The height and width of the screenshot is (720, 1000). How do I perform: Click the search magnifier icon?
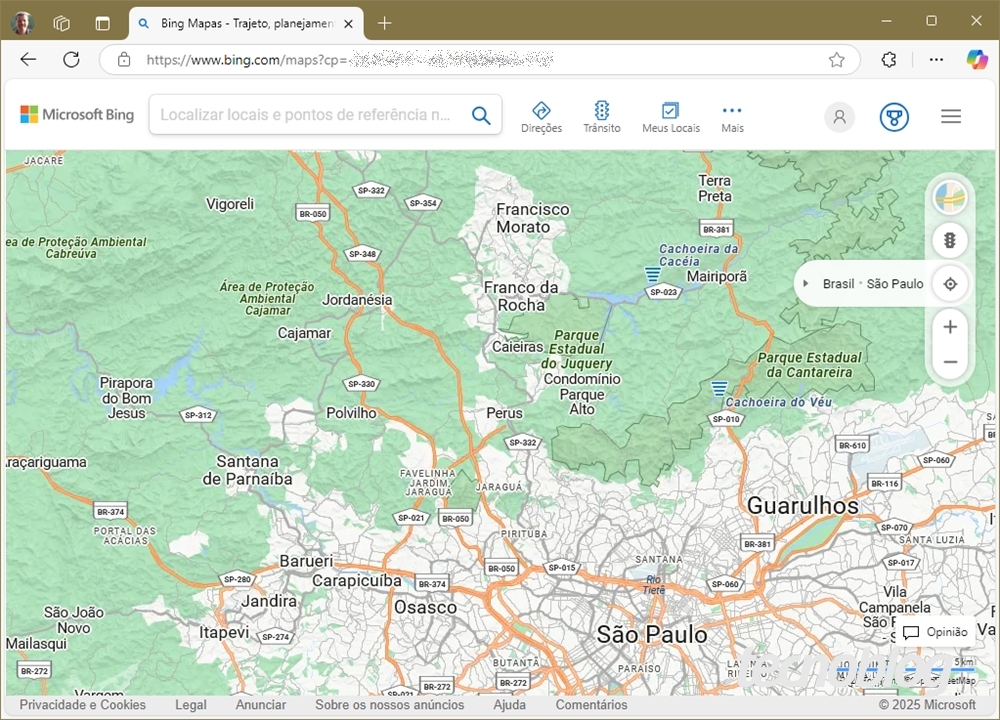pos(481,115)
